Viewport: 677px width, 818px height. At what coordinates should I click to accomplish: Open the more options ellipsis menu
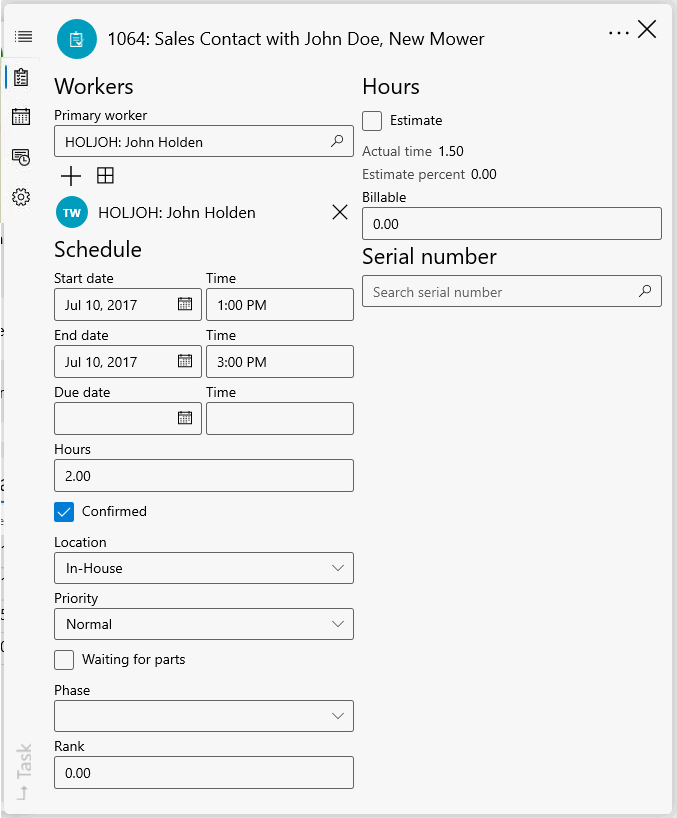(x=619, y=32)
